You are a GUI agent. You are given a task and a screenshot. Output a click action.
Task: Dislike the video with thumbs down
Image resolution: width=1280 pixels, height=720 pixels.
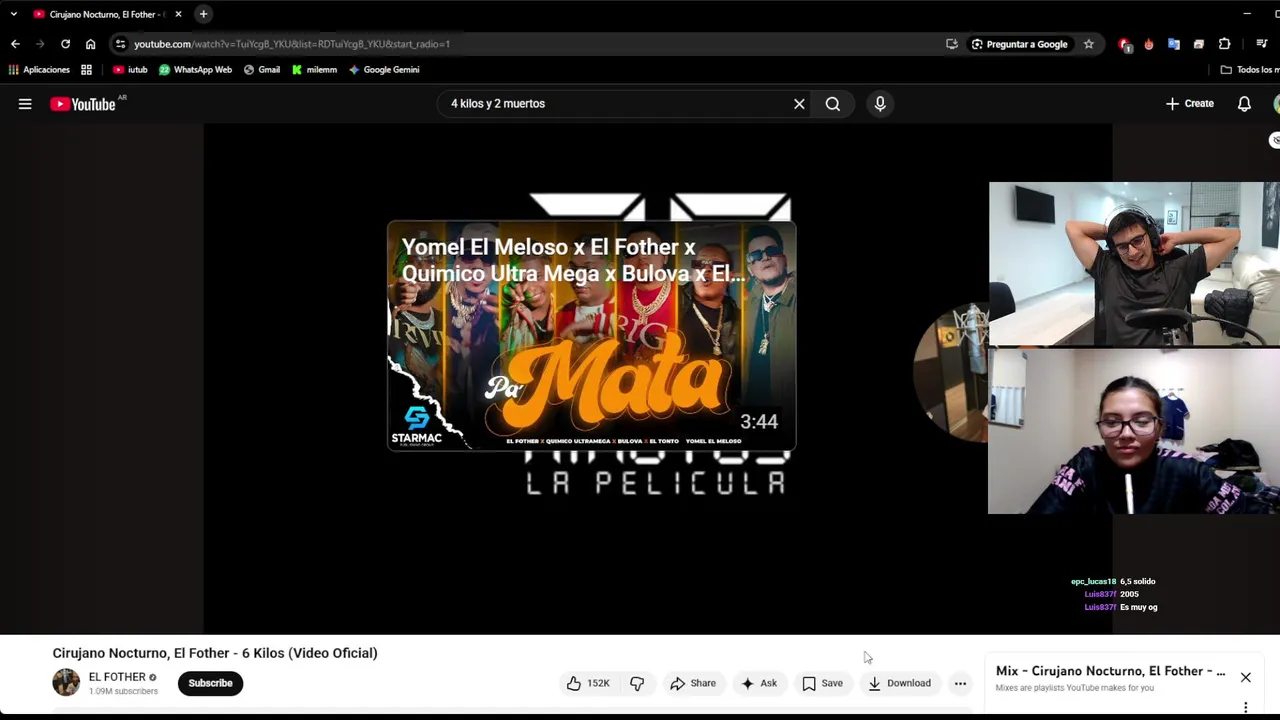[x=637, y=683]
